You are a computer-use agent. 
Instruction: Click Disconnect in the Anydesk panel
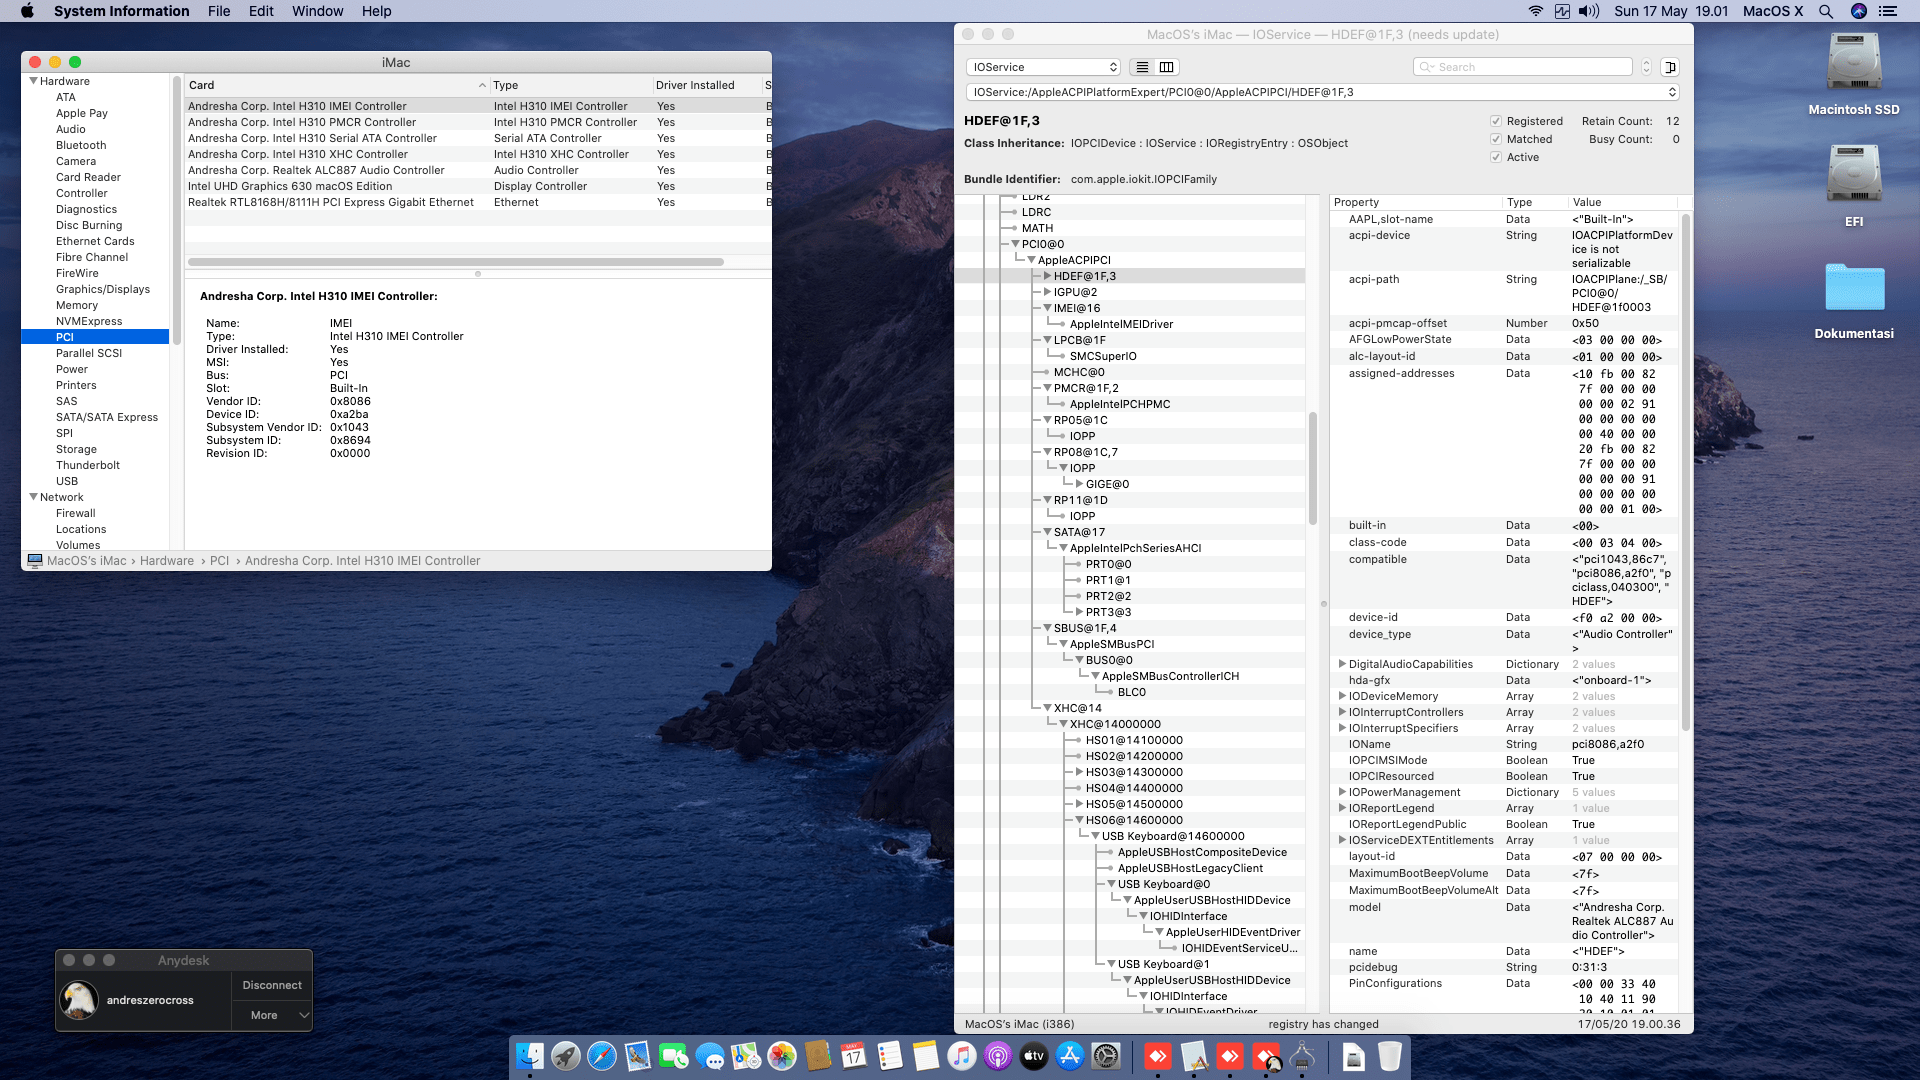coord(272,985)
